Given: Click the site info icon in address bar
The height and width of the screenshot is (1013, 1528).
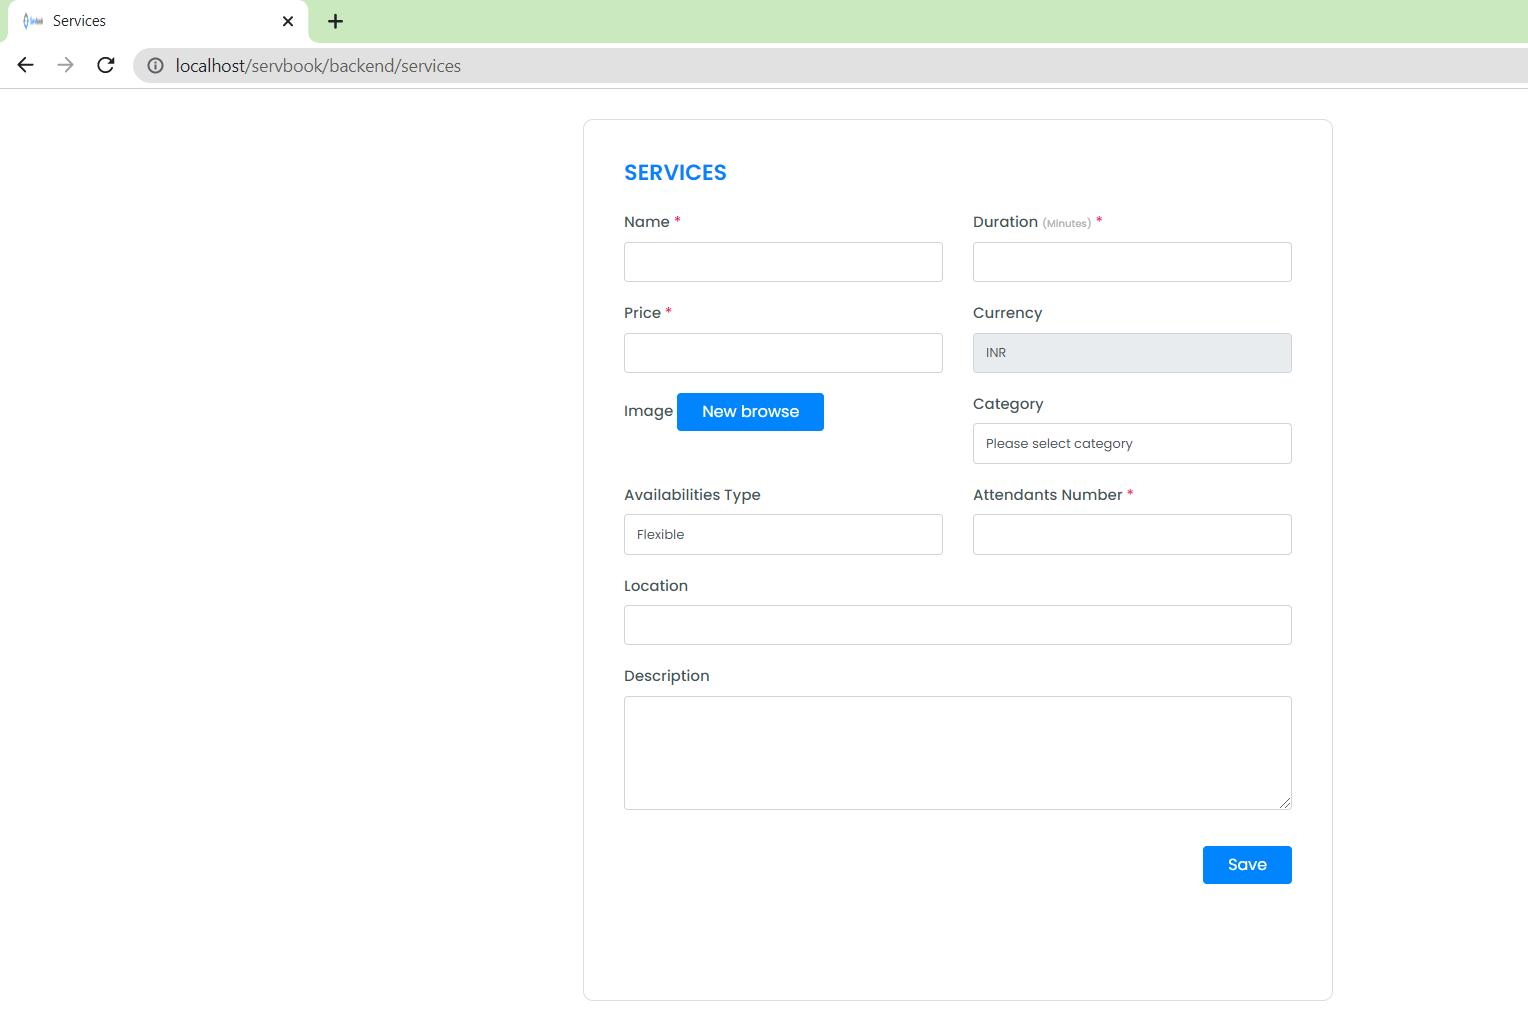Looking at the screenshot, I should [x=155, y=66].
